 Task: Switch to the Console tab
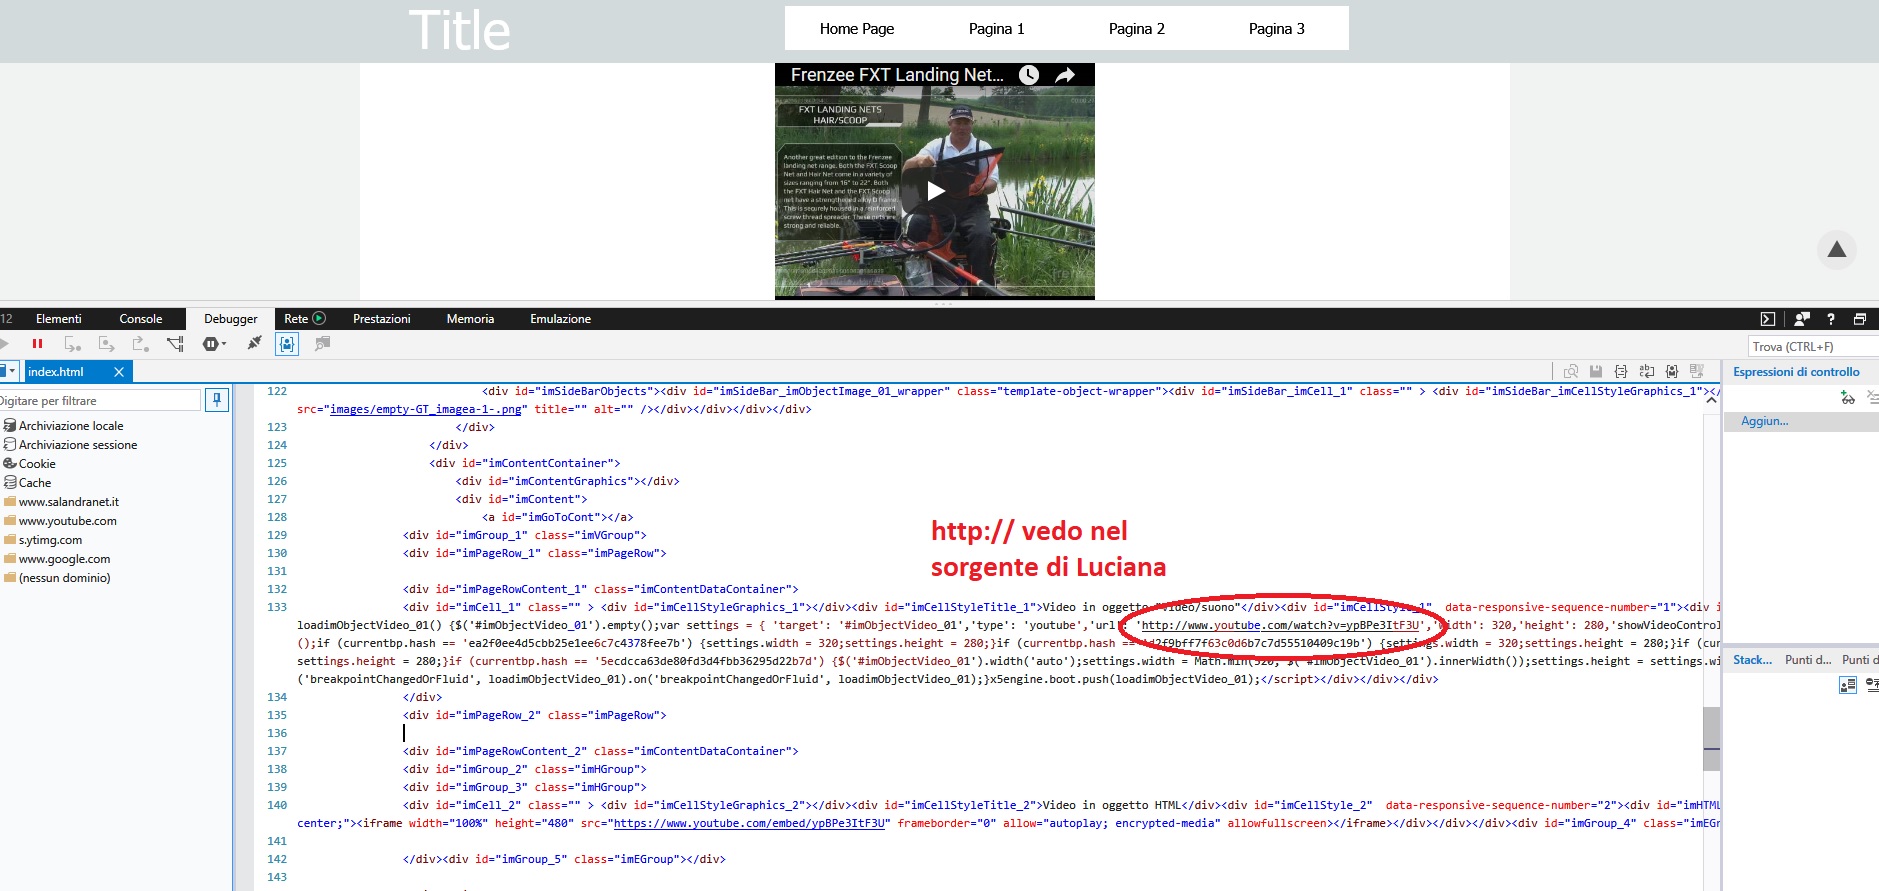(x=141, y=319)
